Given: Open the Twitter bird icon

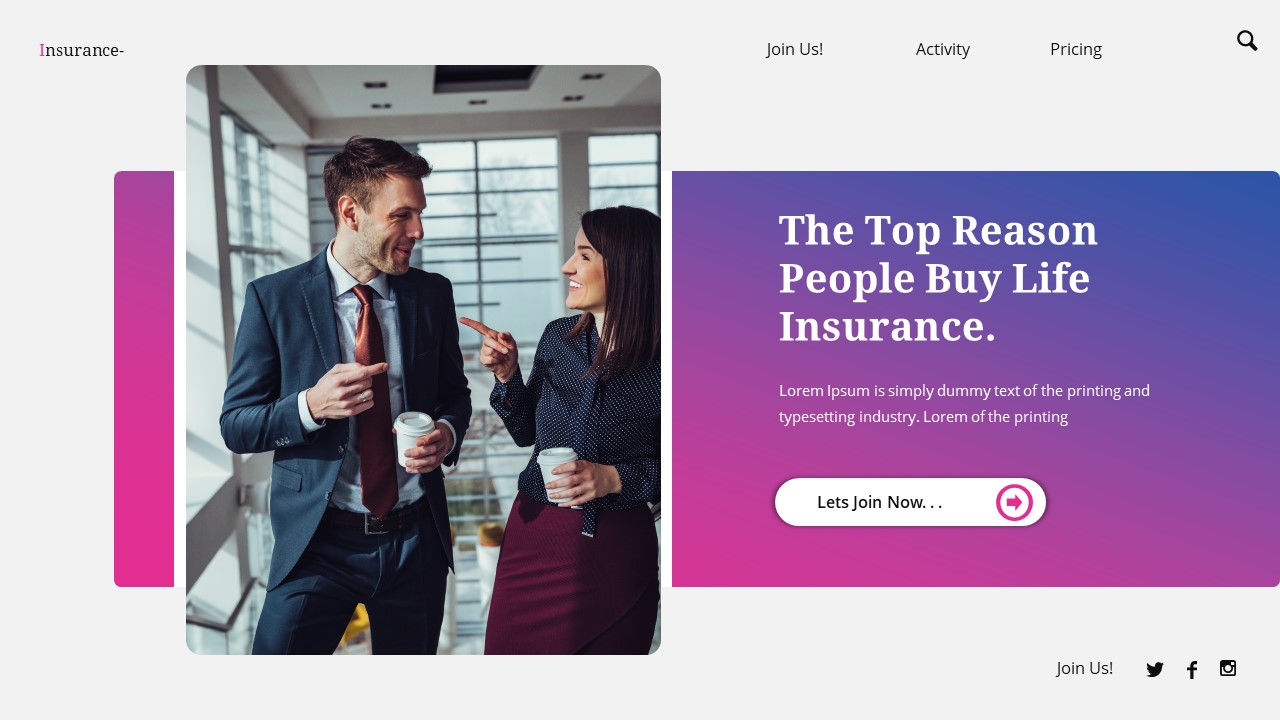Looking at the screenshot, I should [1155, 670].
